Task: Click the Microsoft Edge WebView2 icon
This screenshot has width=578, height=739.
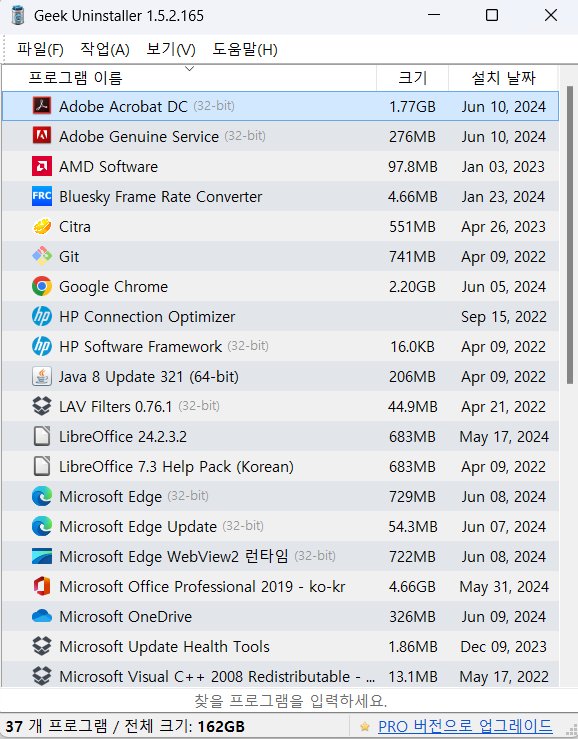Action: [42, 557]
